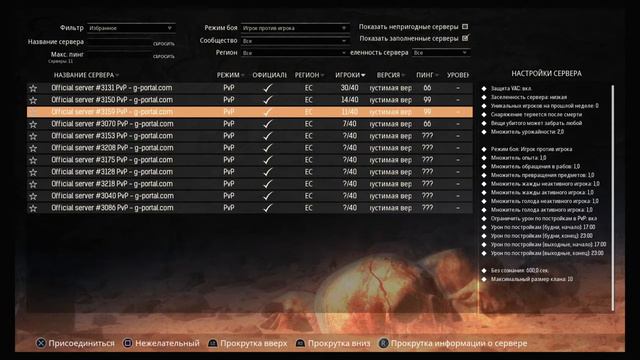The image size is (640, 360).
Task: Open the Режим боя dropdown
Action: [295, 28]
